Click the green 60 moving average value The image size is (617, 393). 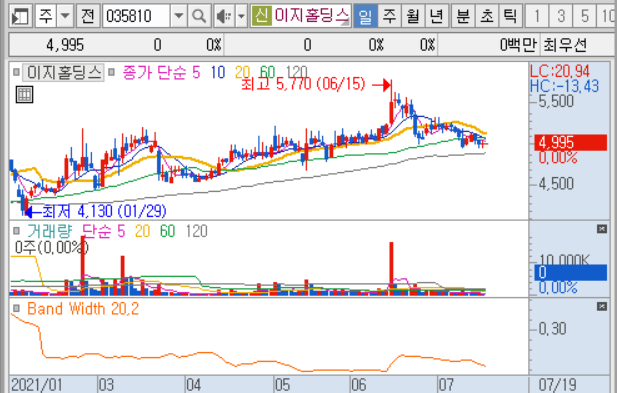click(x=268, y=72)
